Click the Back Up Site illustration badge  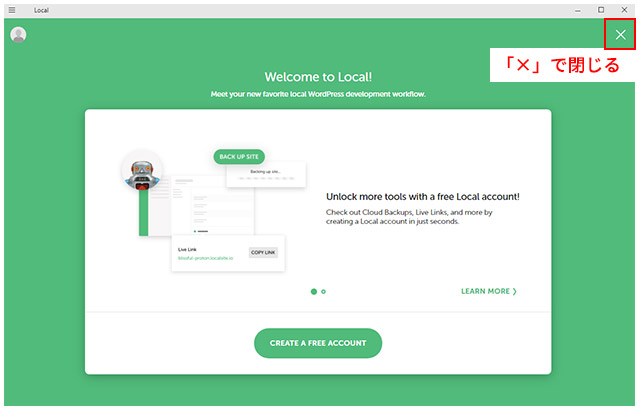239,157
